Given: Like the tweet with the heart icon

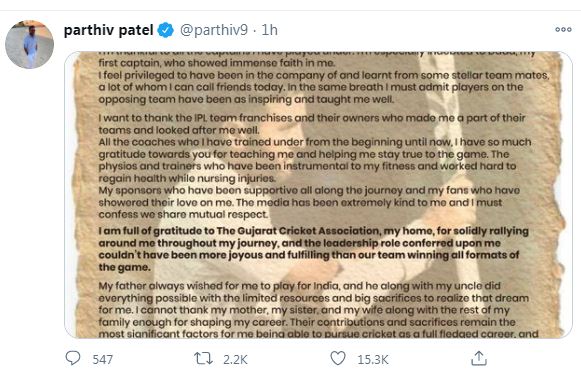Looking at the screenshot, I should 338,358.
